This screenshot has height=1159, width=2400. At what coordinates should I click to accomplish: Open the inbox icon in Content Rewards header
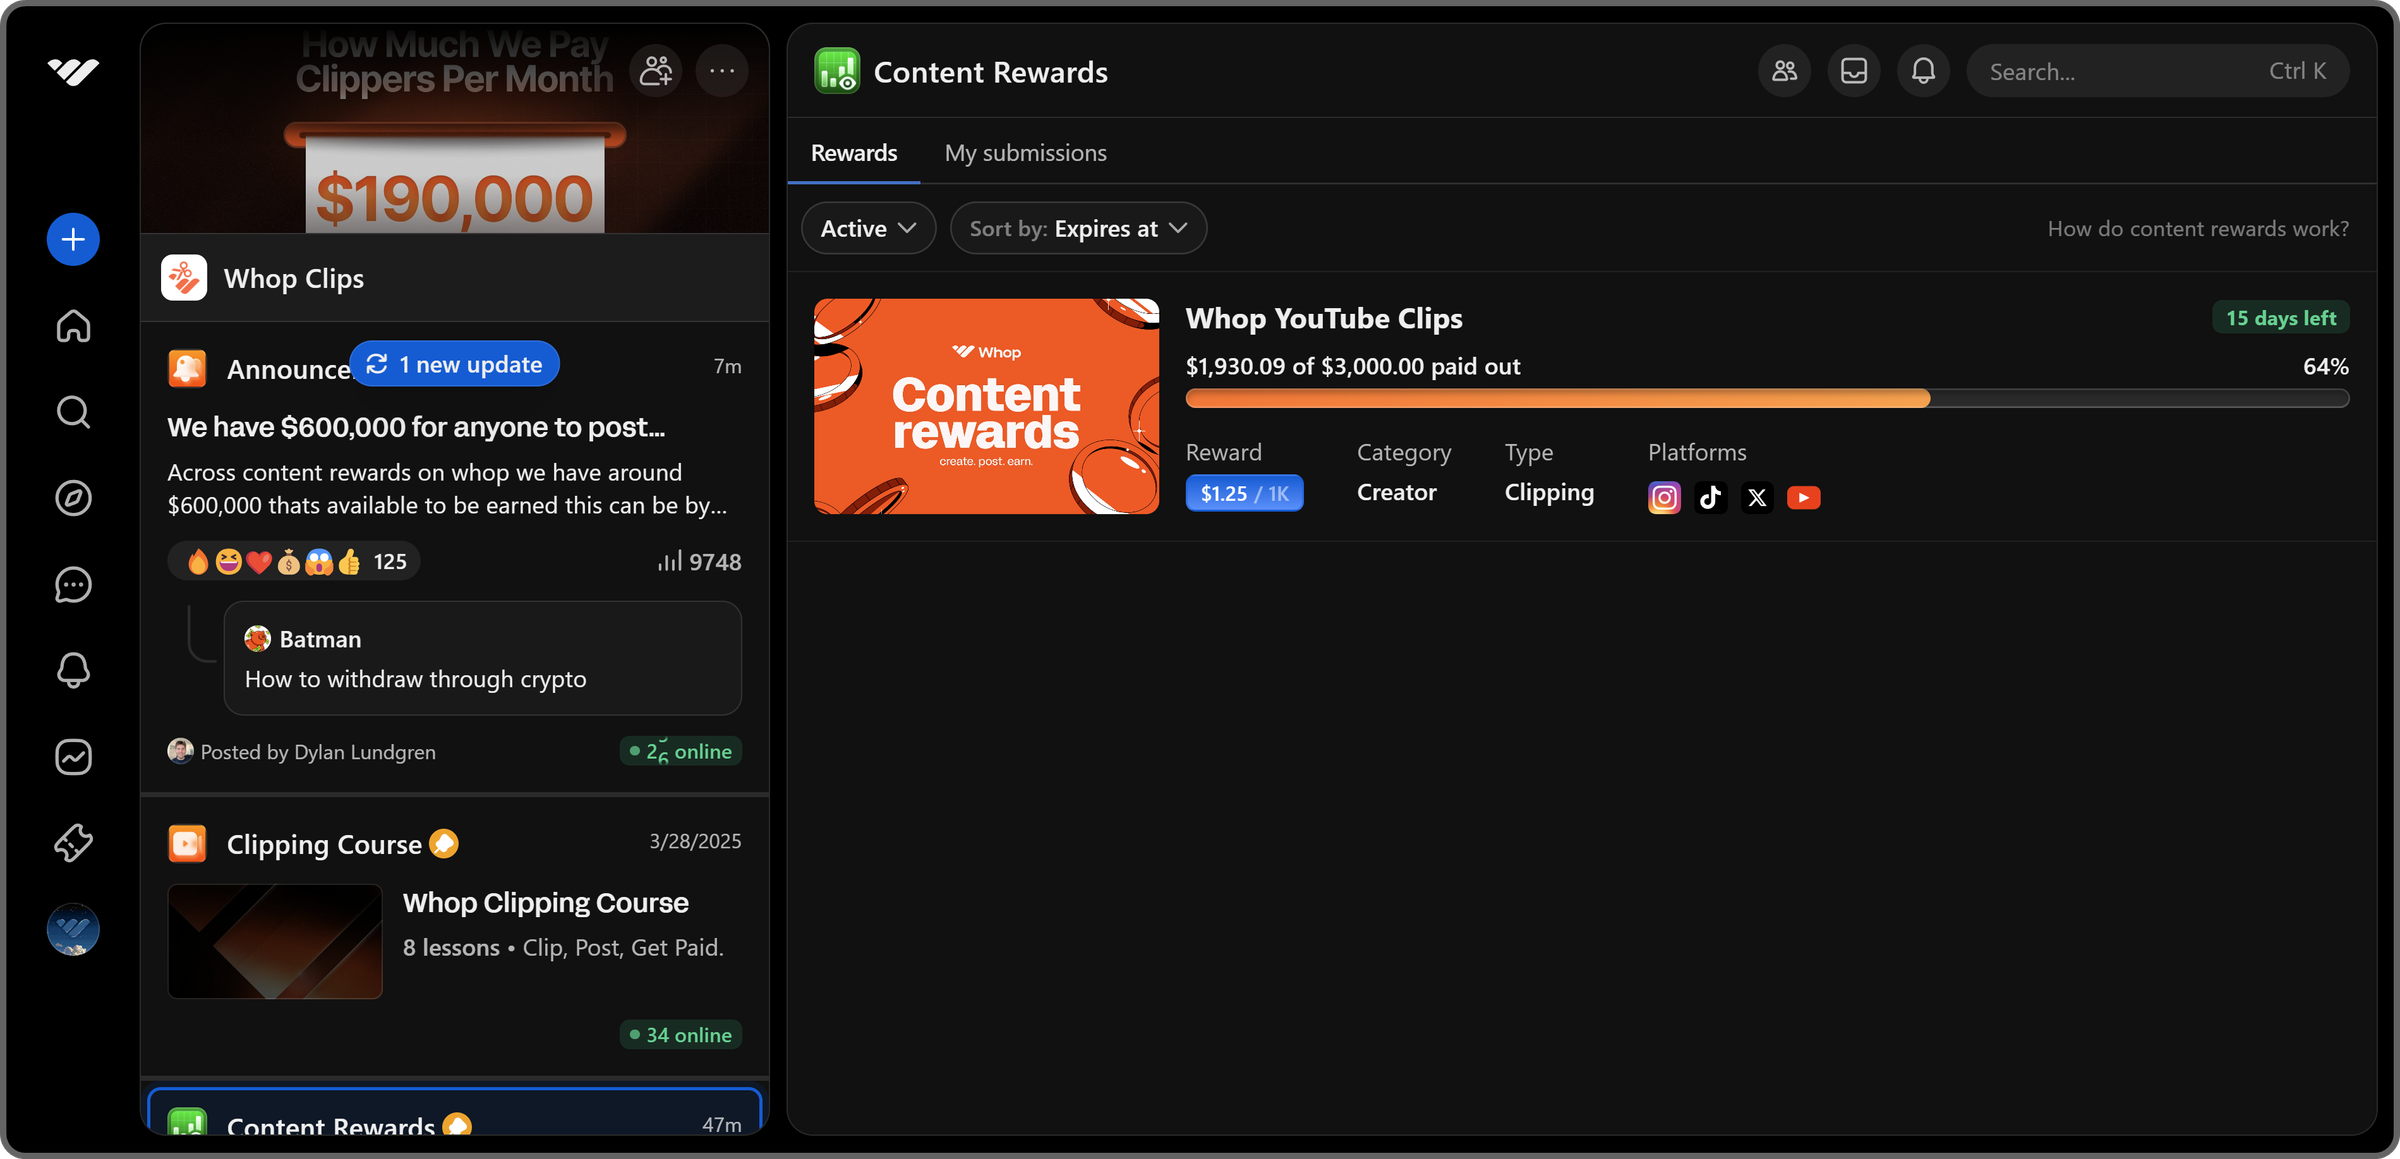pyautogui.click(x=1854, y=70)
